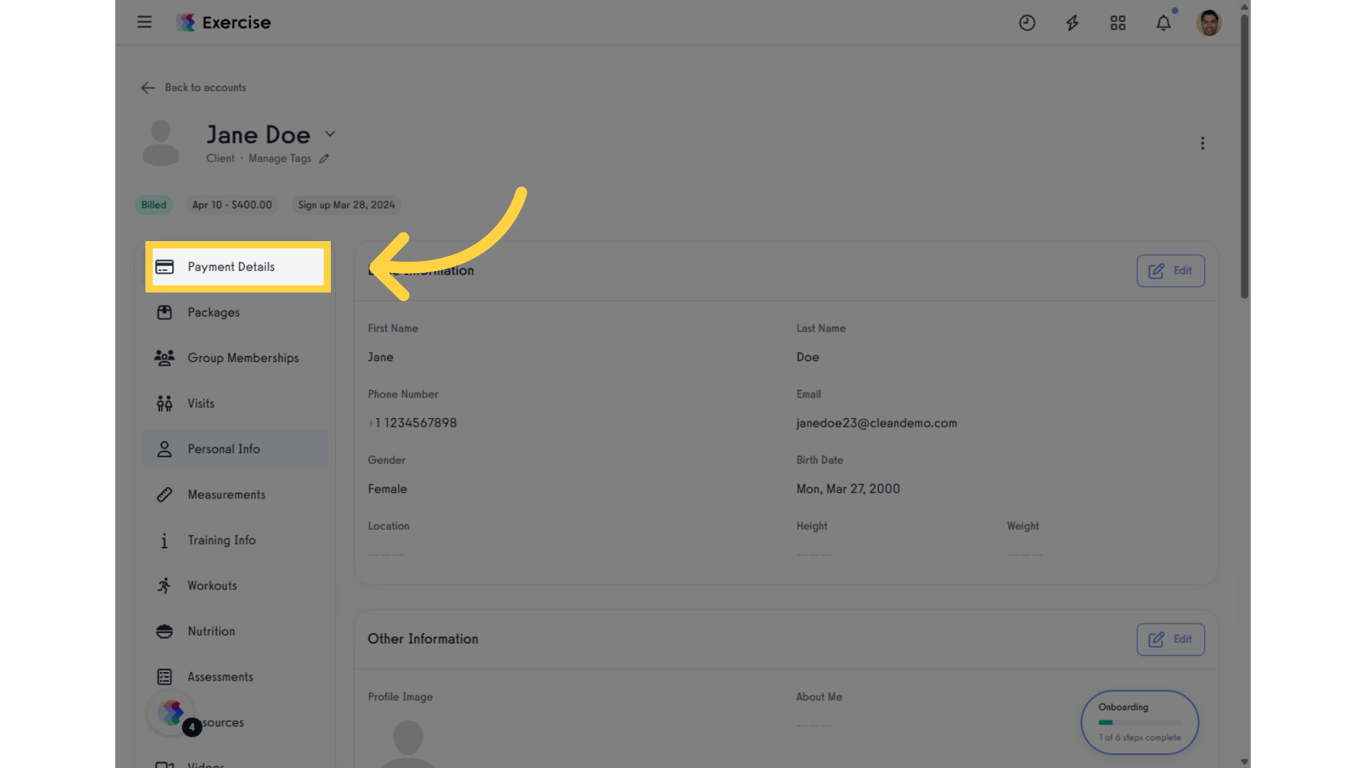The width and height of the screenshot is (1366, 768).
Task: Edit the Other Information section
Action: (x=1170, y=639)
